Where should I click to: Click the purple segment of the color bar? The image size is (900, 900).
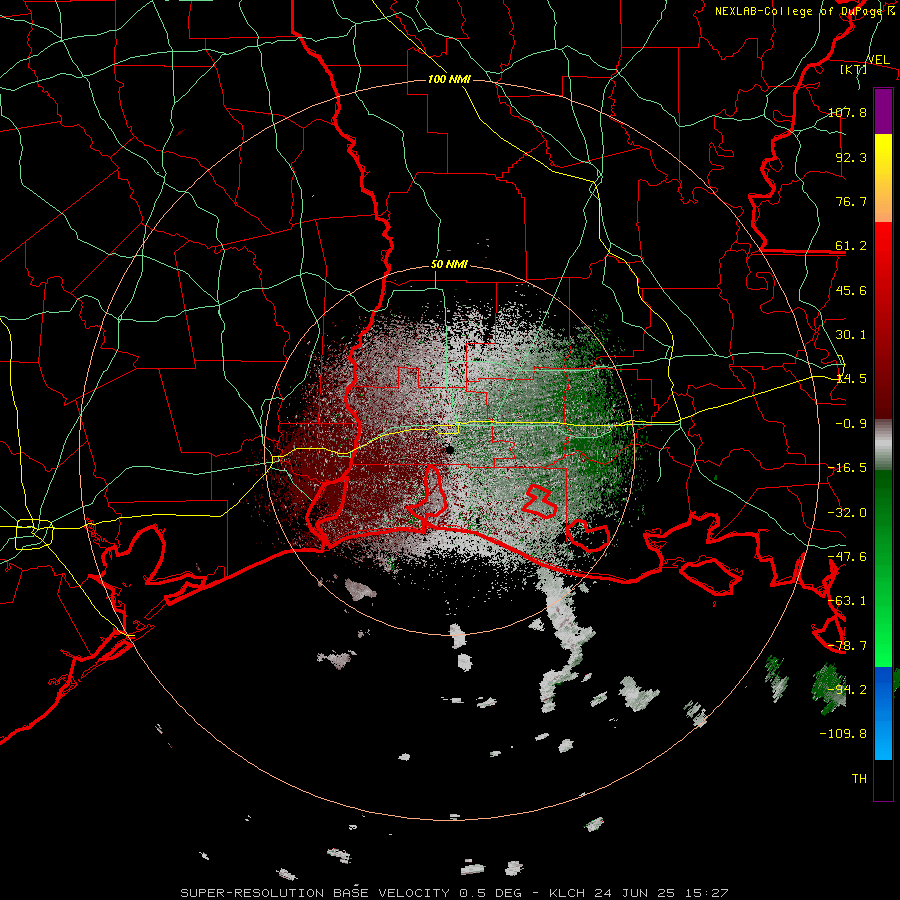coord(883,112)
